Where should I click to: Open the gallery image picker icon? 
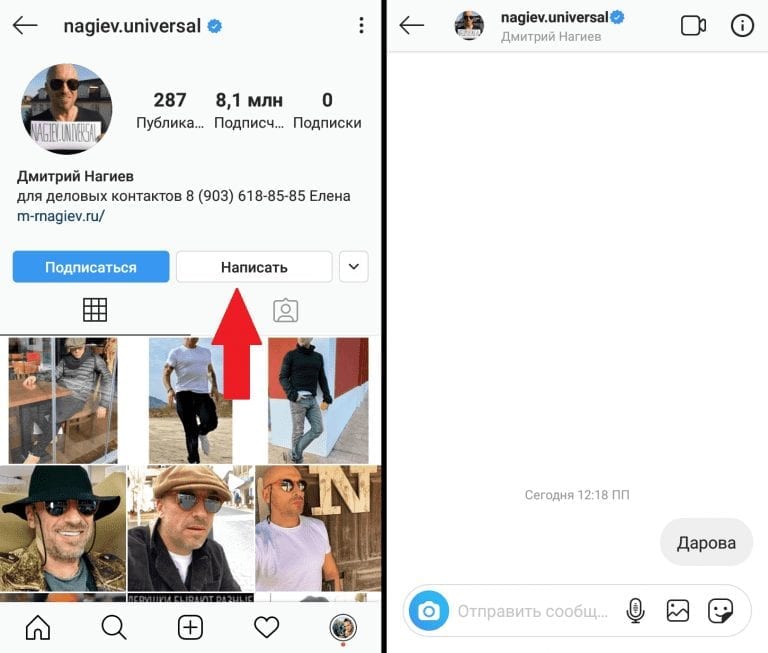pos(678,611)
